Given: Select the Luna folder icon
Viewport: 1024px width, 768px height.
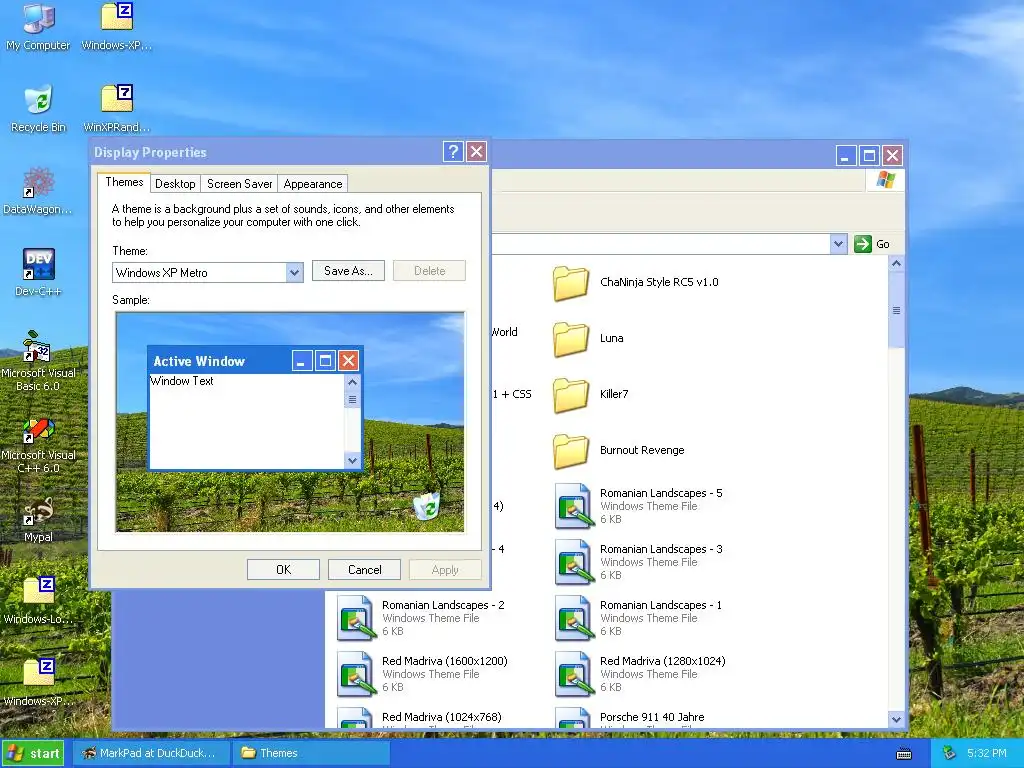Looking at the screenshot, I should point(570,339).
